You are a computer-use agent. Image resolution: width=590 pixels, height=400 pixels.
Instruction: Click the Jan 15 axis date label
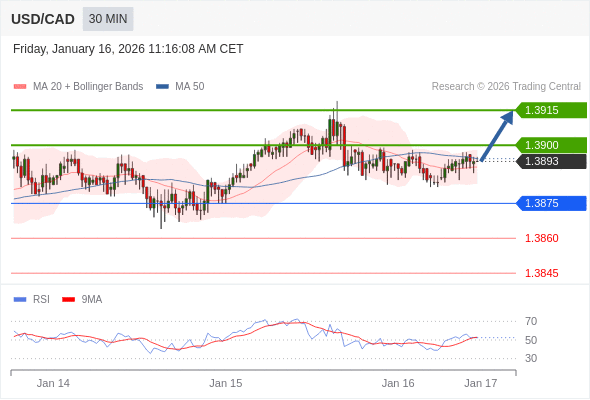[226, 383]
